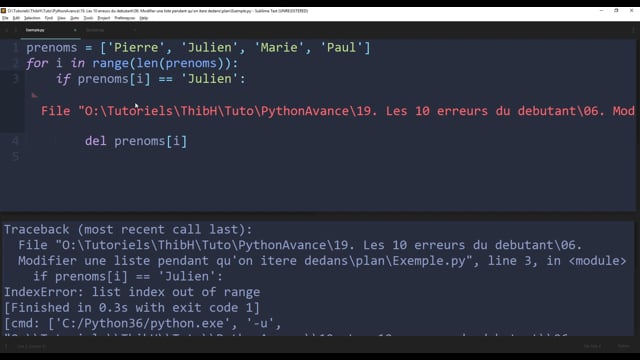Open the Selection menu
Screen dimensions: 640x360
pos(32,18)
